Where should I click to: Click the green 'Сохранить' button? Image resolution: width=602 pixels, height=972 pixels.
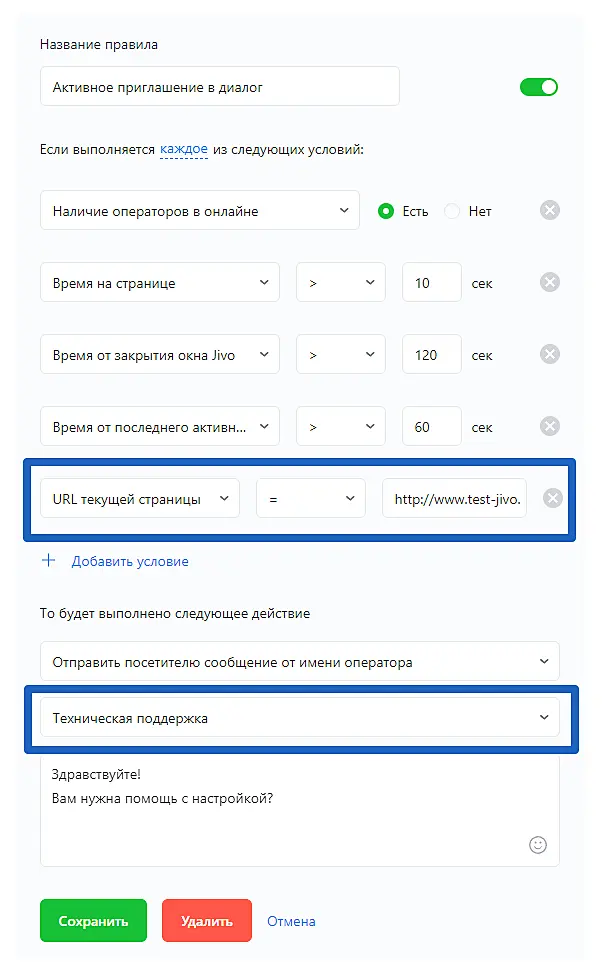93,921
